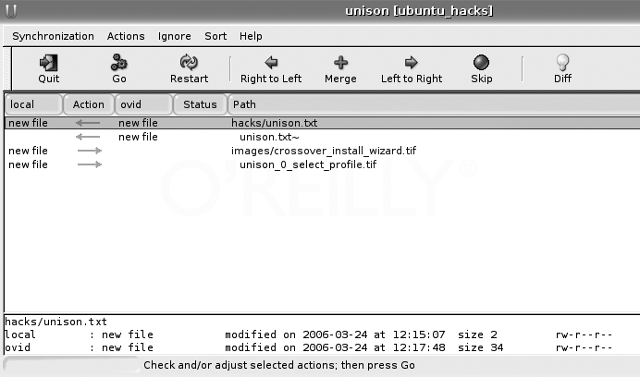Click the Skip ball icon
This screenshot has height=377, width=640.
click(x=481, y=62)
